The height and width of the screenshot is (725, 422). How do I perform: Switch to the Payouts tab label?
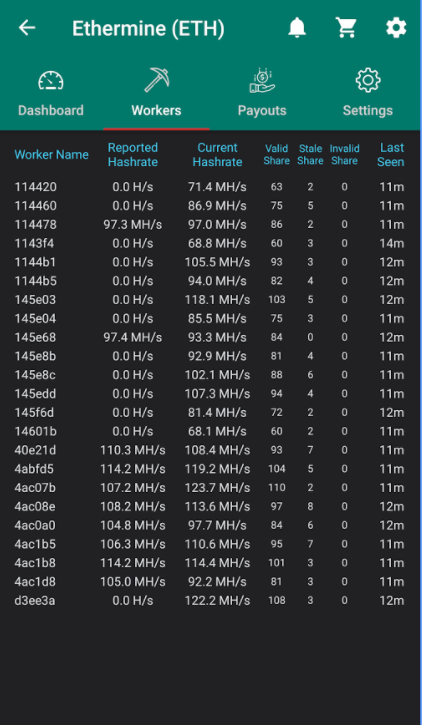[262, 111]
